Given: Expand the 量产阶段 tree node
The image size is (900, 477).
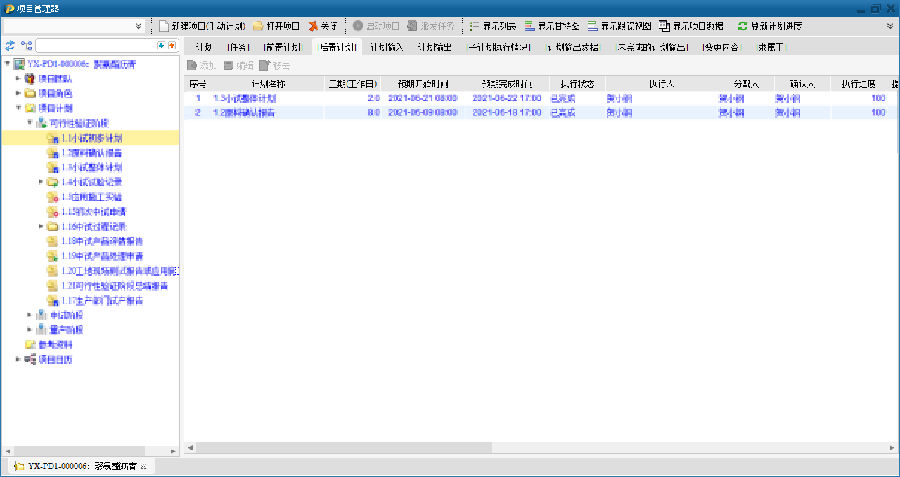Looking at the screenshot, I should (x=30, y=330).
